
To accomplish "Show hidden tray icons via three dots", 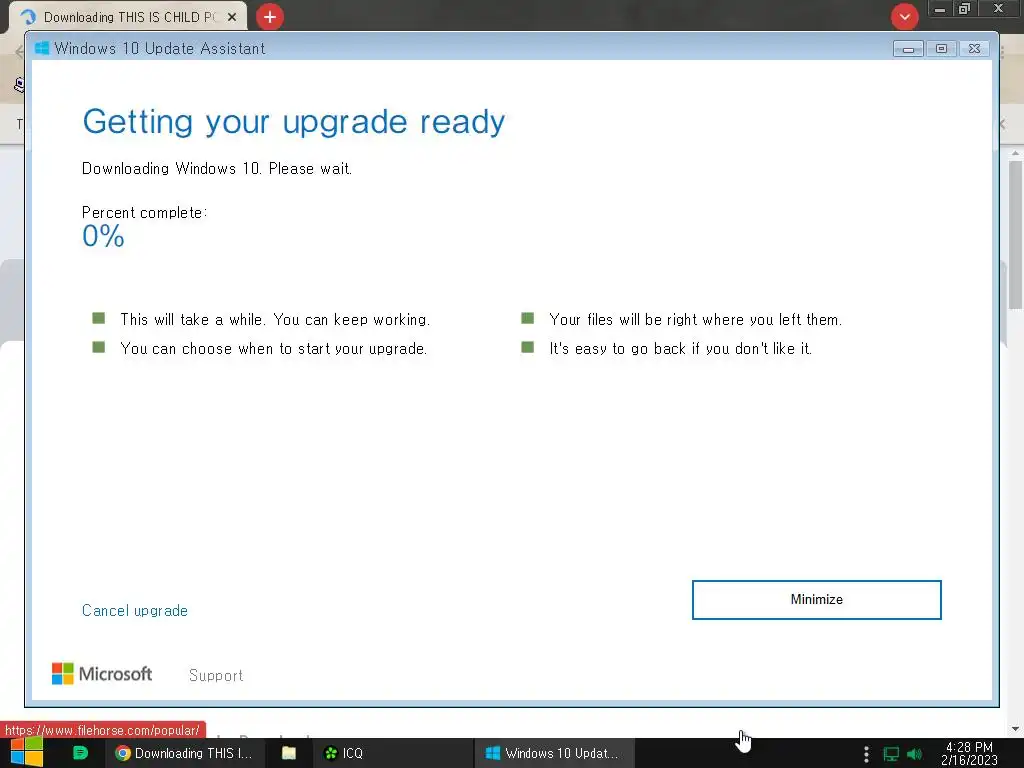I will (x=866, y=754).
